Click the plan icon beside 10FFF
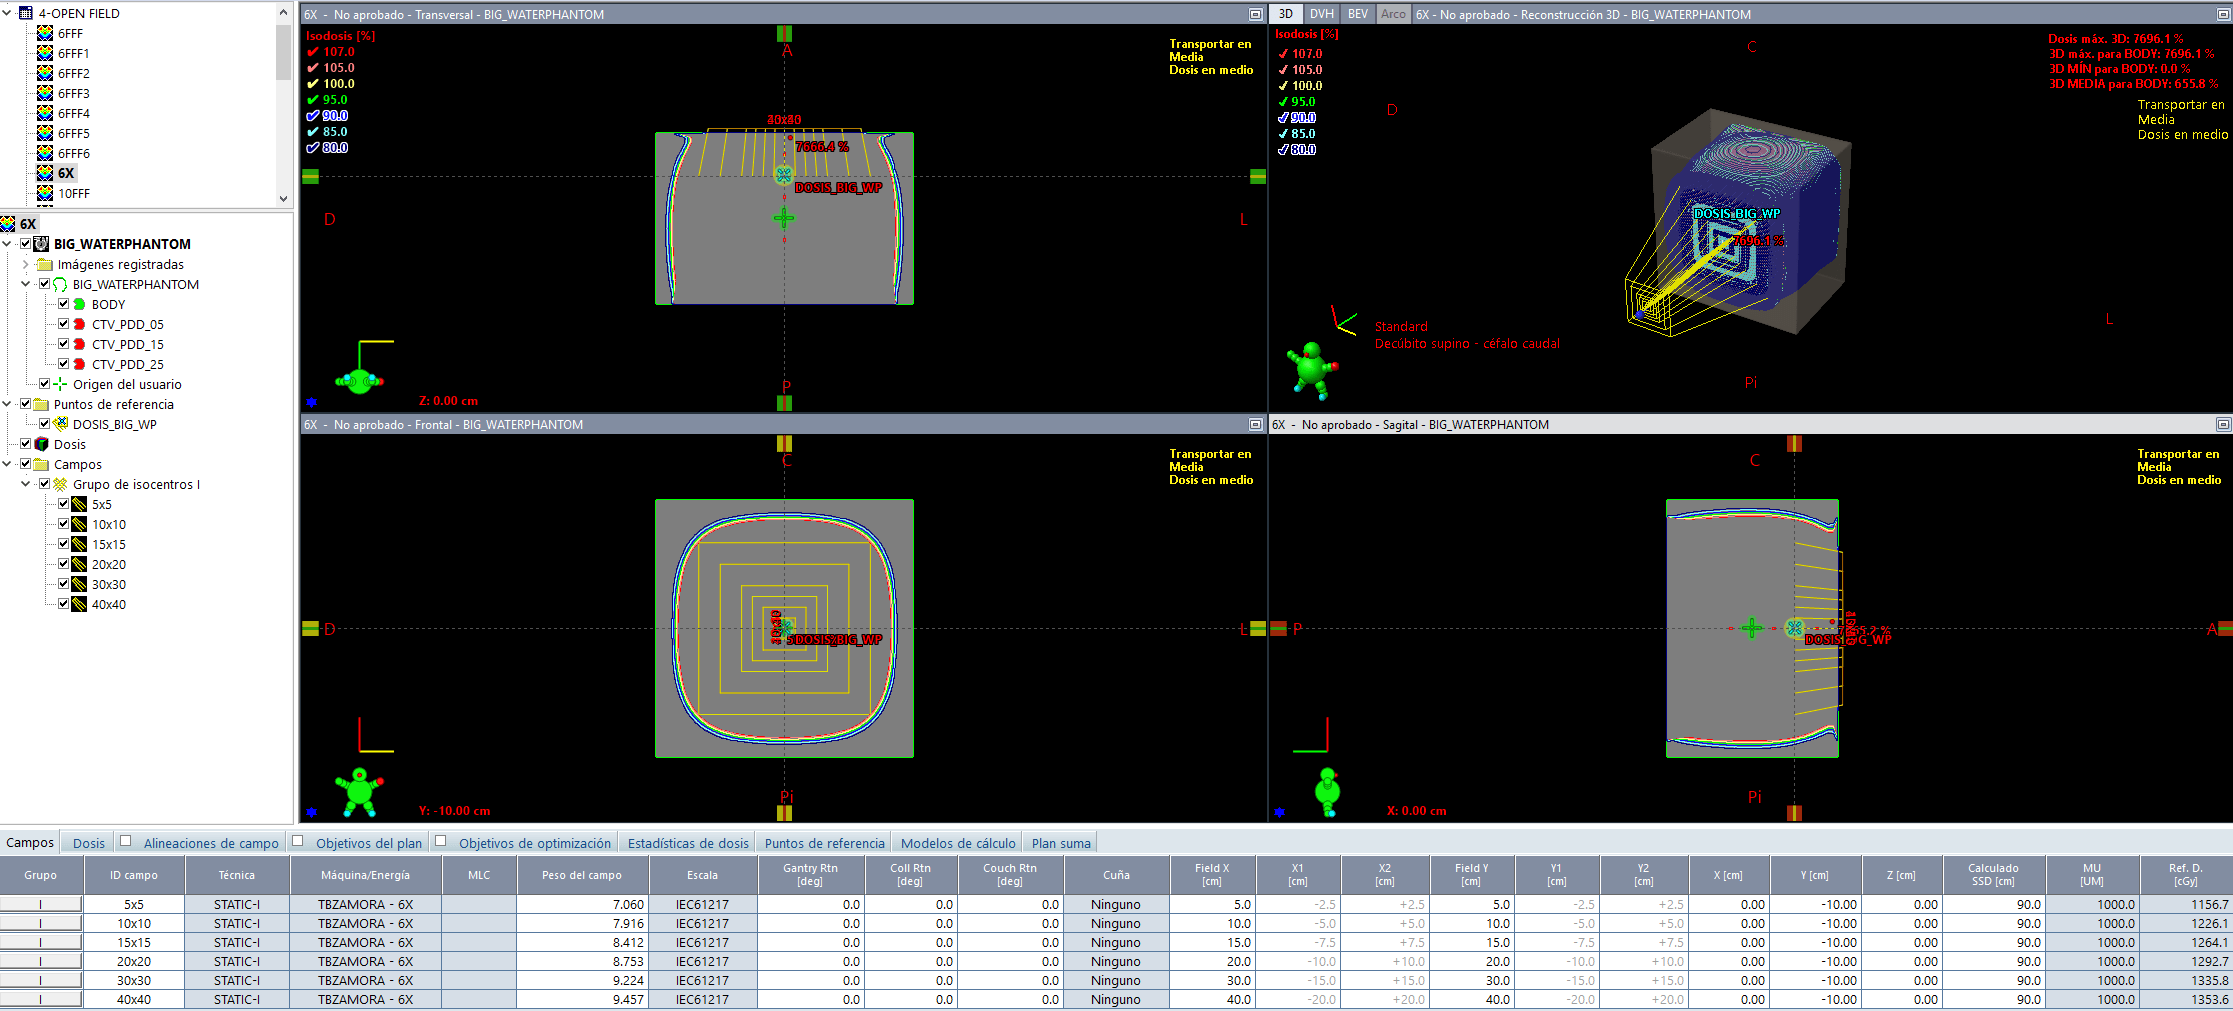The image size is (2233, 1011). pos(45,193)
